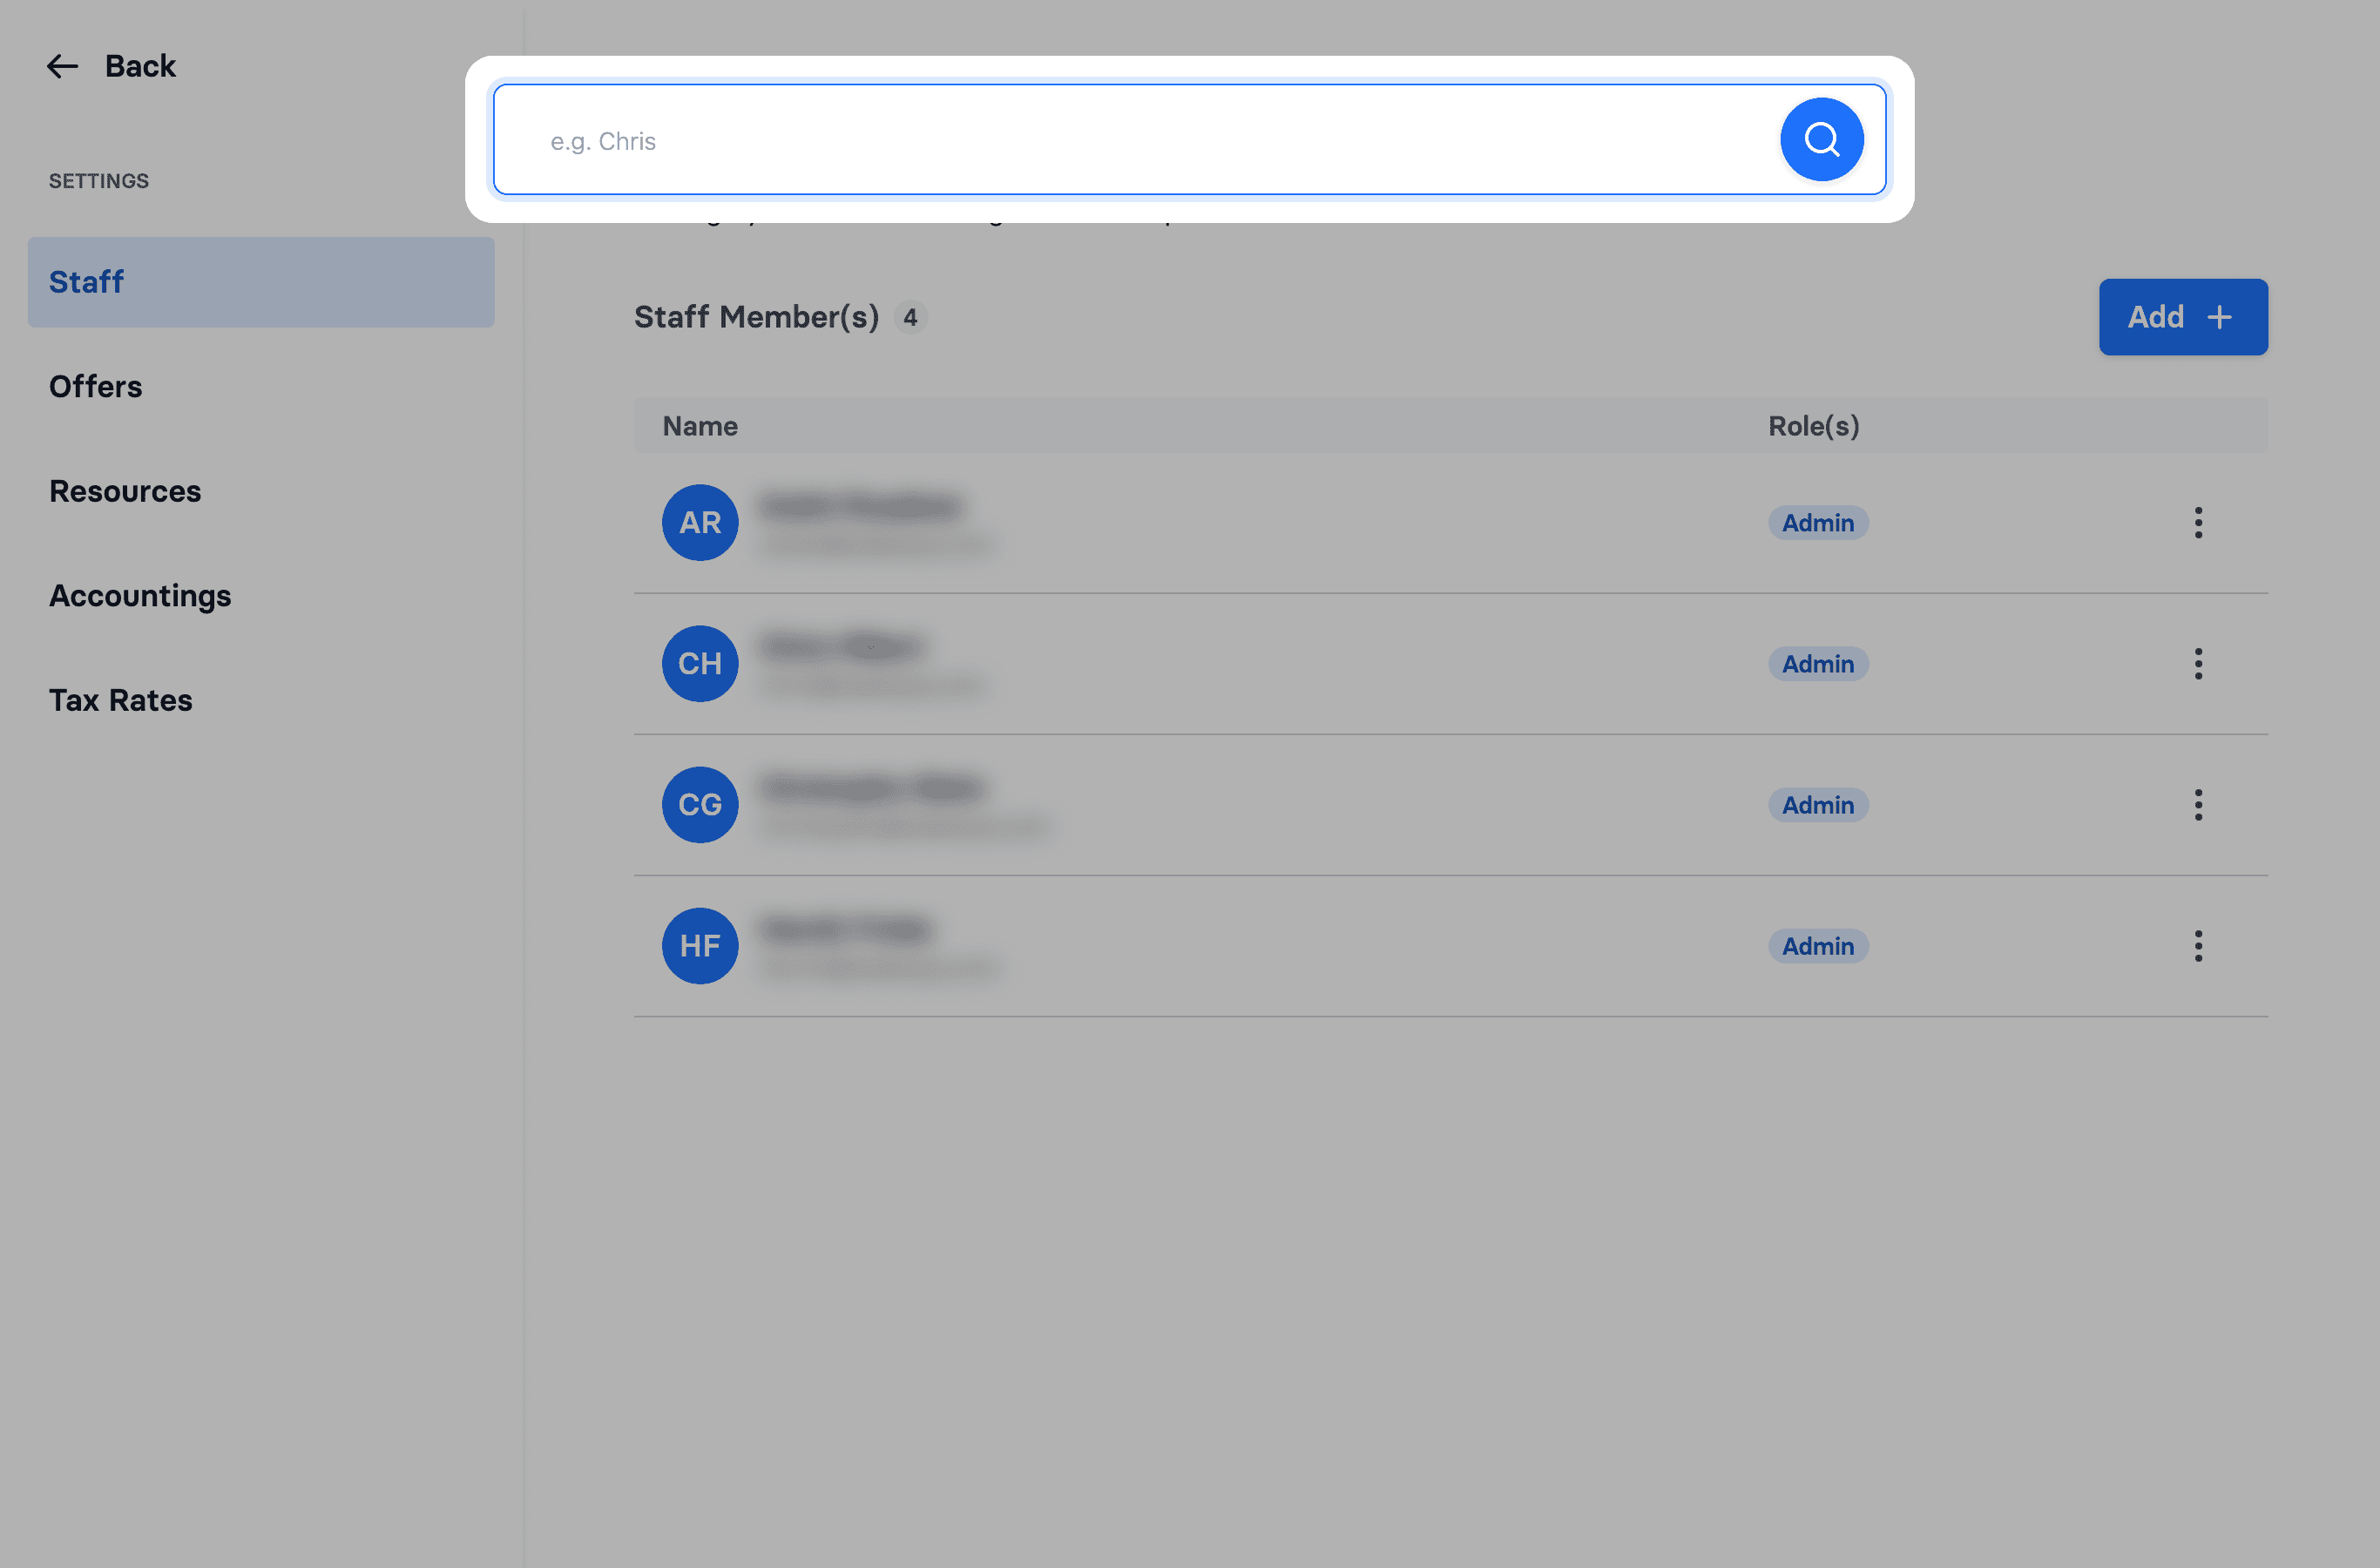Open the Accountings settings section
This screenshot has width=2380, height=1568.
coord(140,596)
